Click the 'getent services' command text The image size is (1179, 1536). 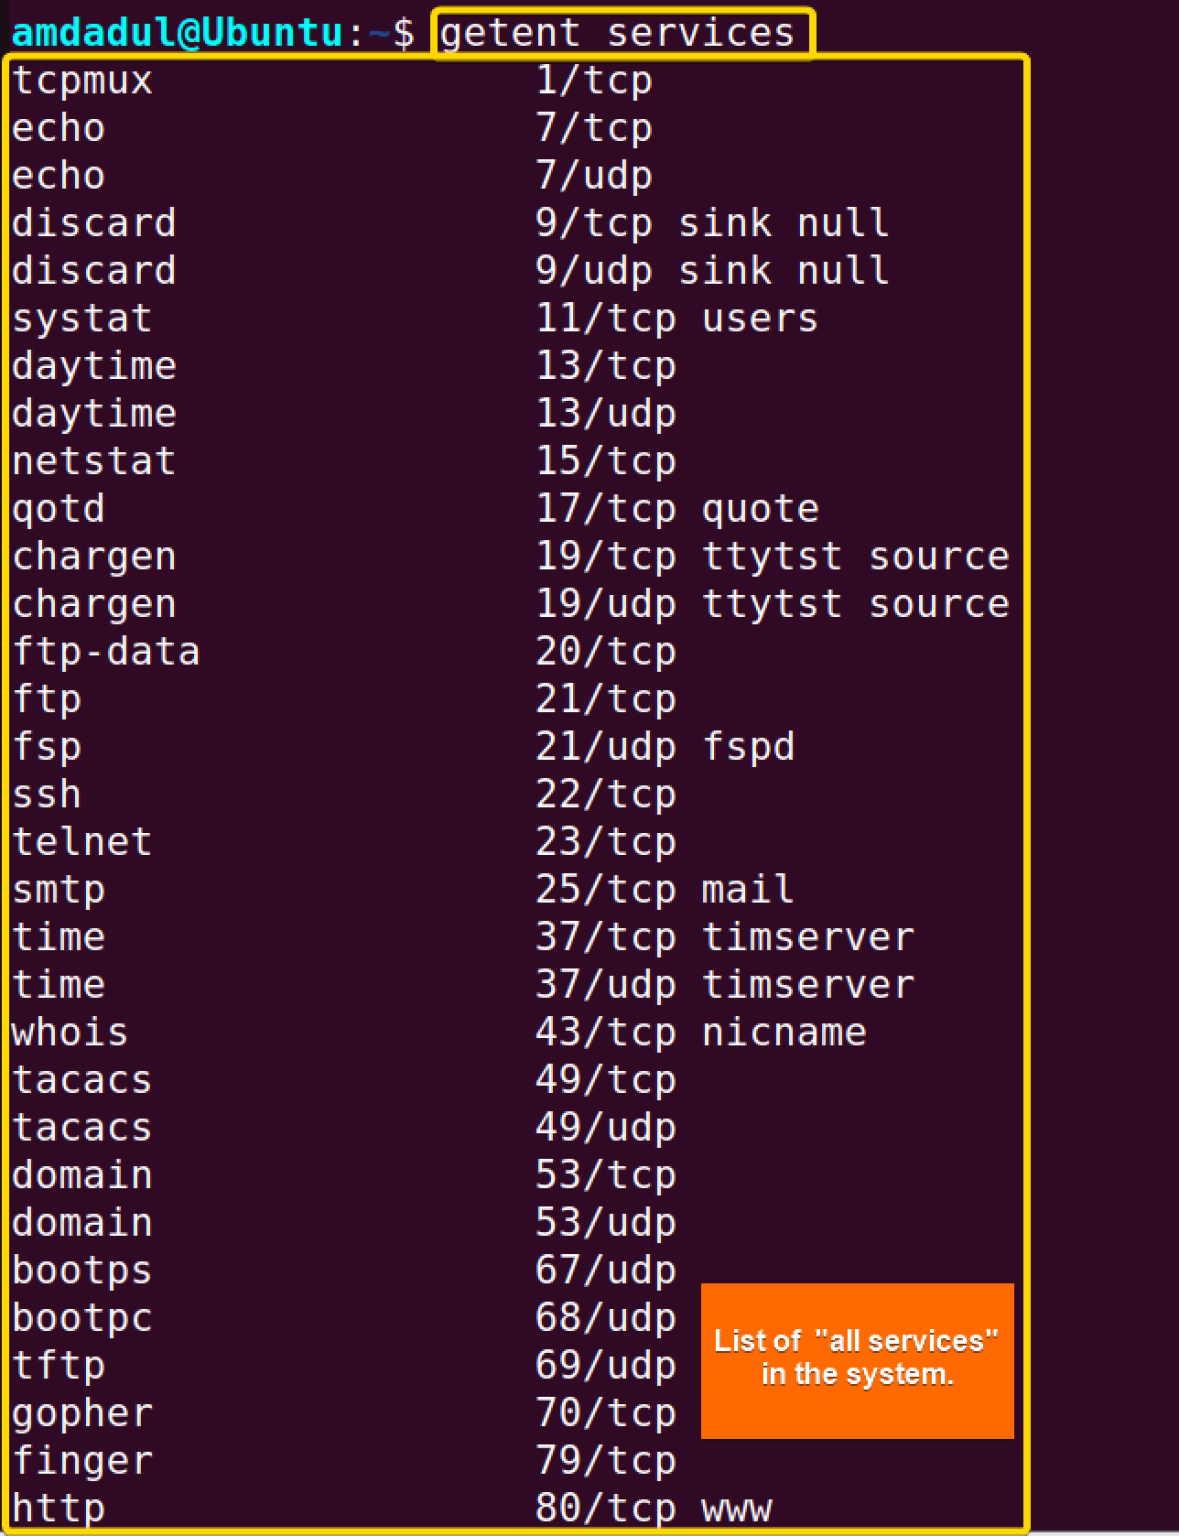(617, 33)
